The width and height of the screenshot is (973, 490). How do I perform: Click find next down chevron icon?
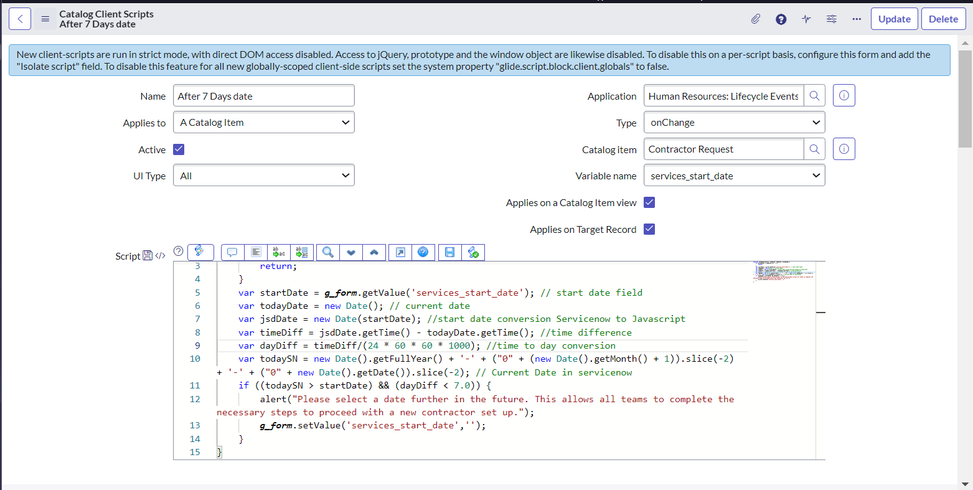[351, 252]
